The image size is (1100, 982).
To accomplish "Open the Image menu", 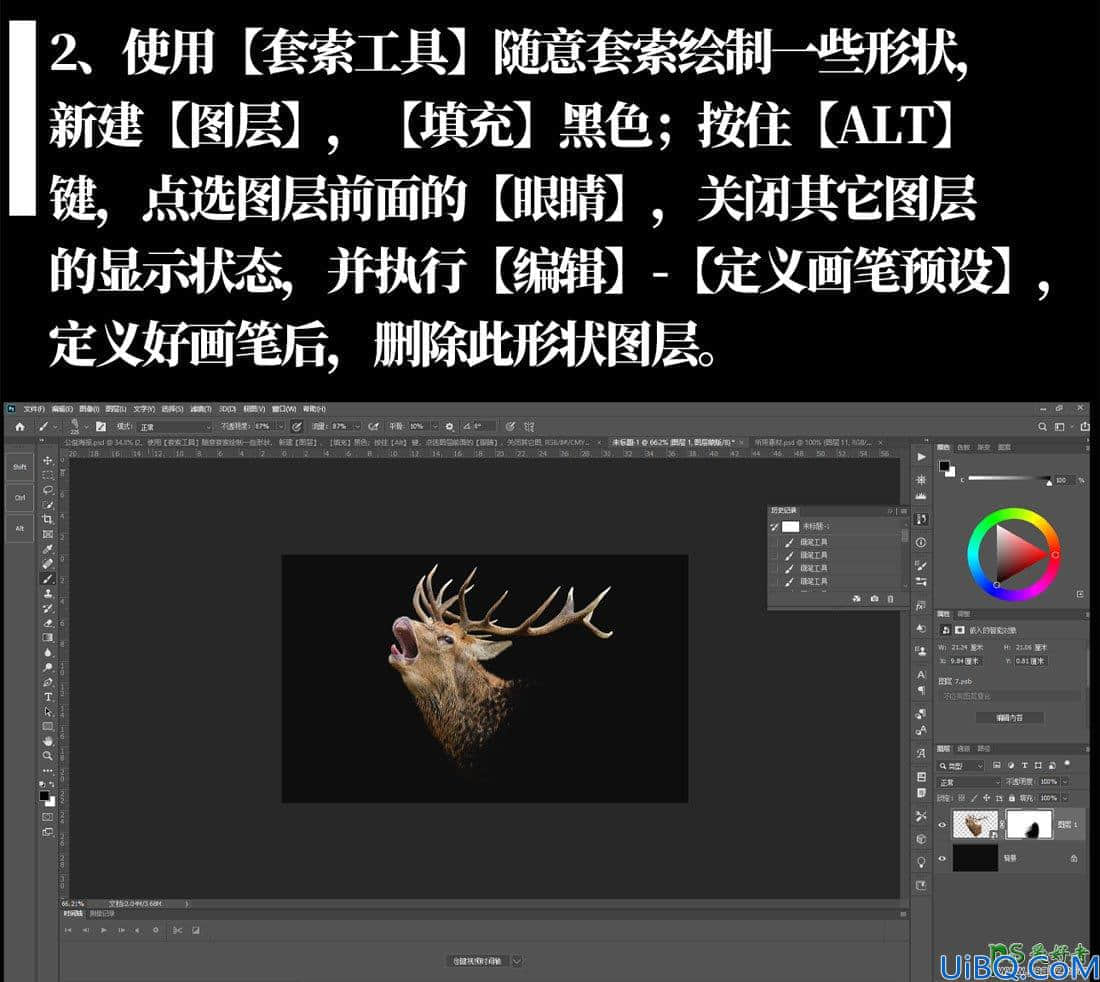I will 88,408.
